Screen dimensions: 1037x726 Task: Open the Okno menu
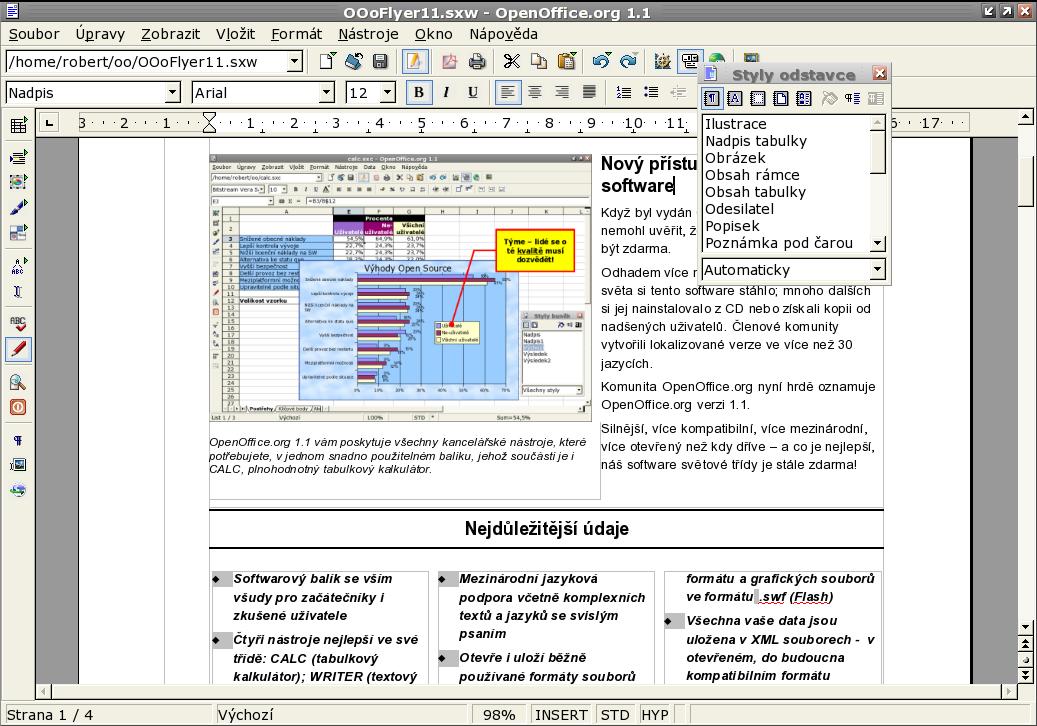pyautogui.click(x=434, y=34)
